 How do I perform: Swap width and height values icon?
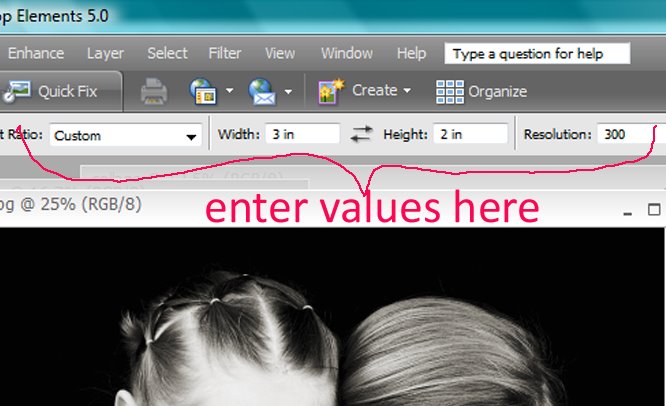point(361,134)
